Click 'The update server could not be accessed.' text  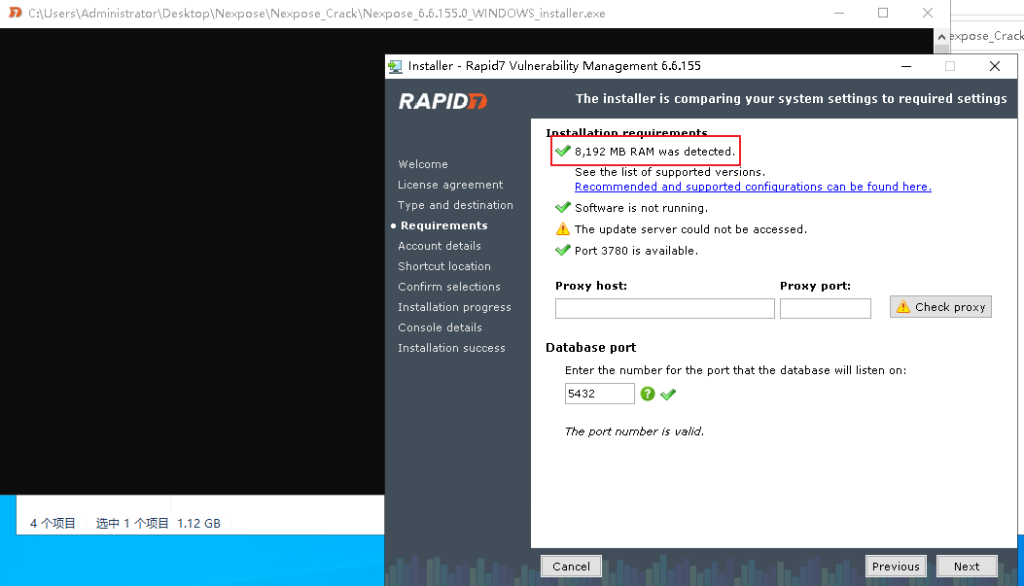tap(691, 229)
